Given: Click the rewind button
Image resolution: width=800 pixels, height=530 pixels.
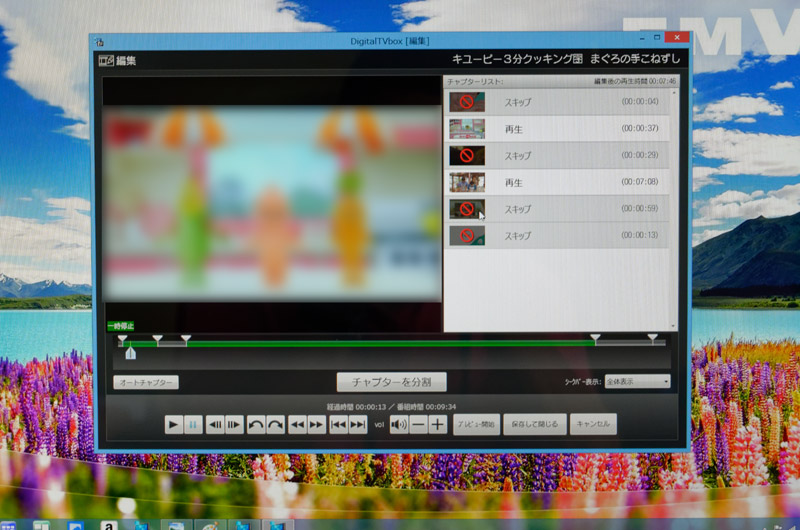Looking at the screenshot, I should pos(297,425).
